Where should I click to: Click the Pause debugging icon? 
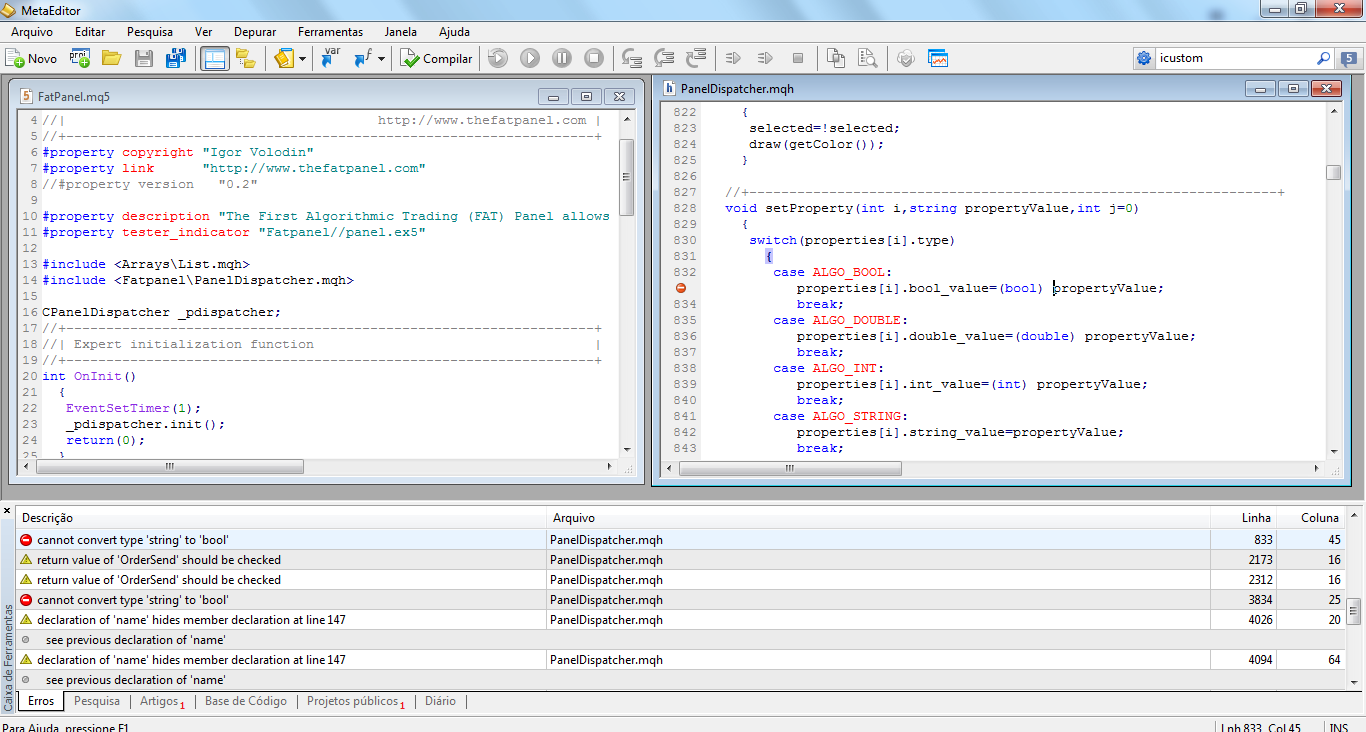click(562, 59)
